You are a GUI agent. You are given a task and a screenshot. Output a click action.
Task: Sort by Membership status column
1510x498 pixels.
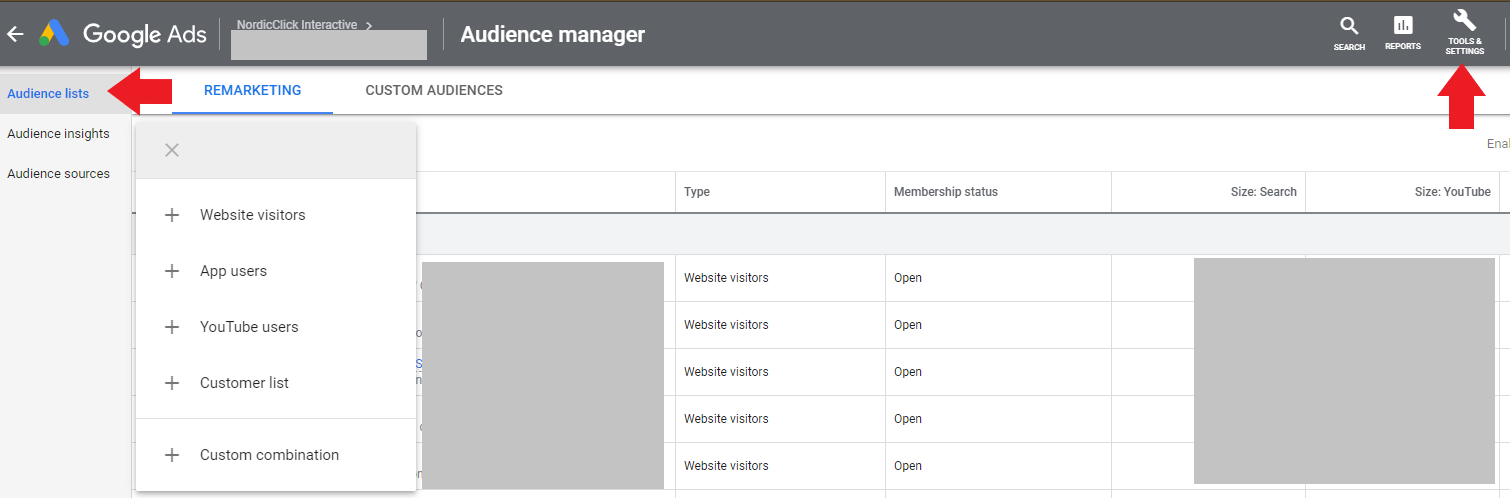tap(945, 192)
